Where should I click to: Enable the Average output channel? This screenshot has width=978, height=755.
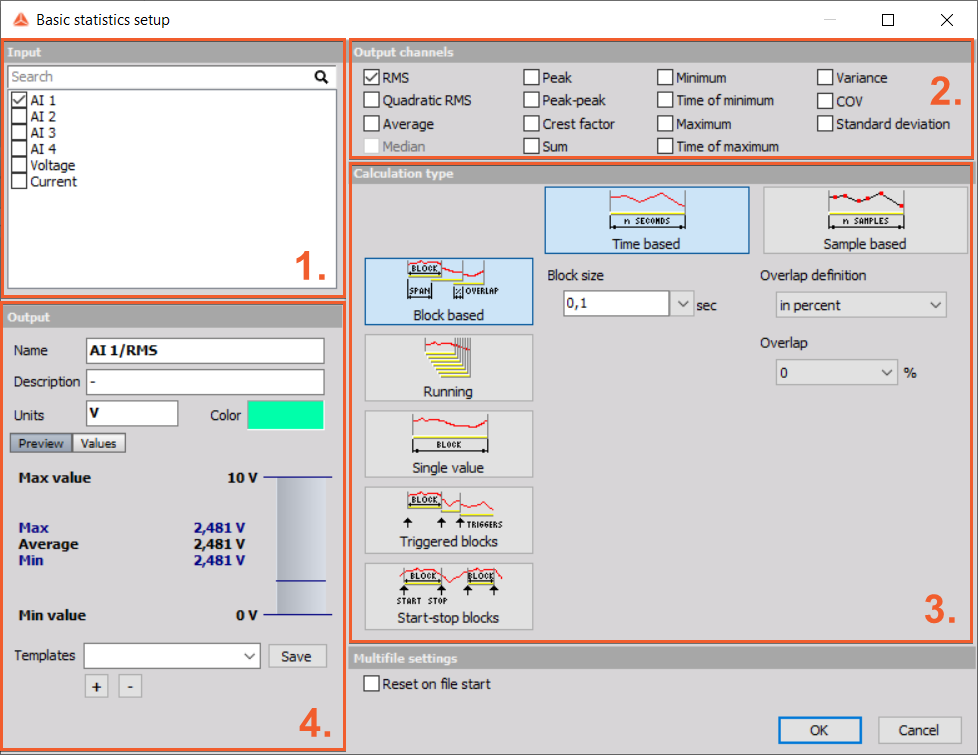click(371, 124)
